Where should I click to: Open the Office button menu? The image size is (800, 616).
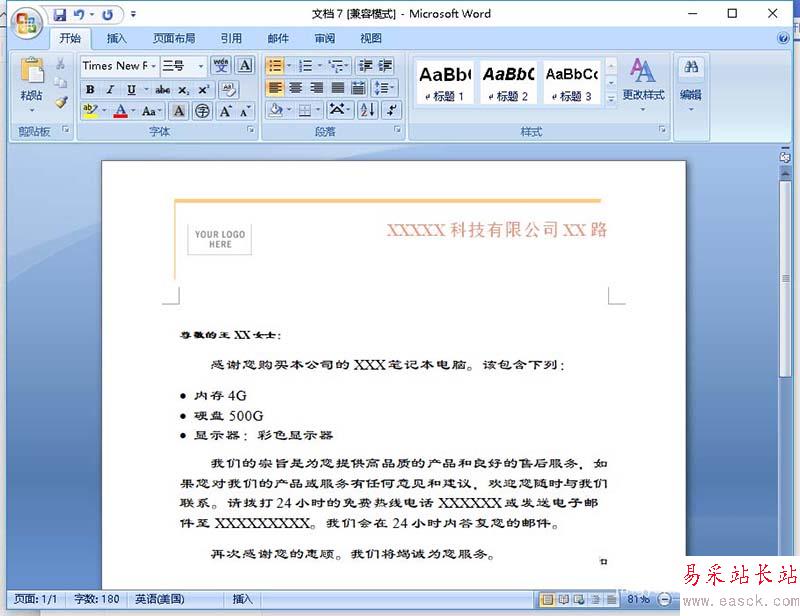coord(27,23)
